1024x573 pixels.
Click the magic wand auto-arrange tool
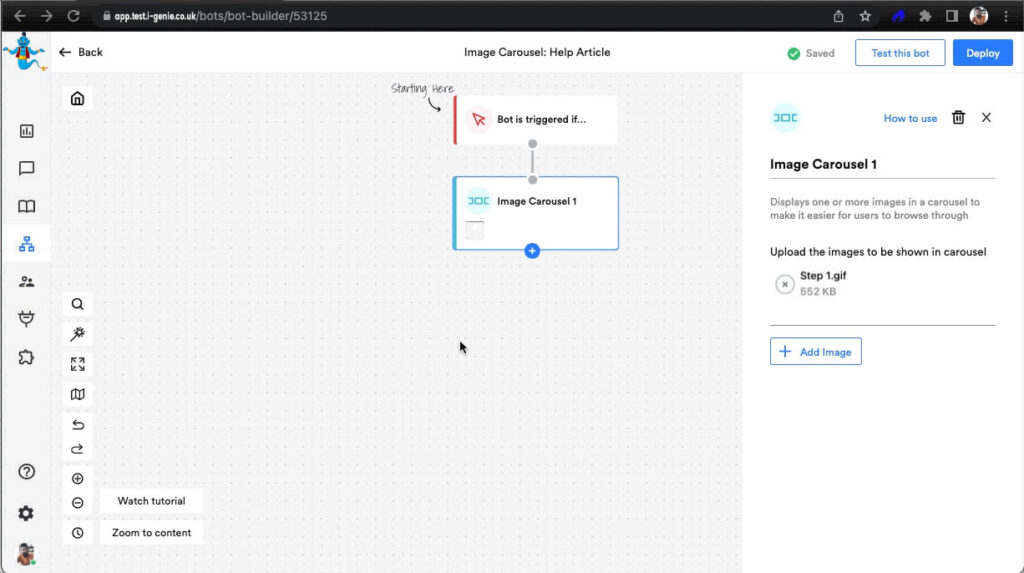(77, 334)
